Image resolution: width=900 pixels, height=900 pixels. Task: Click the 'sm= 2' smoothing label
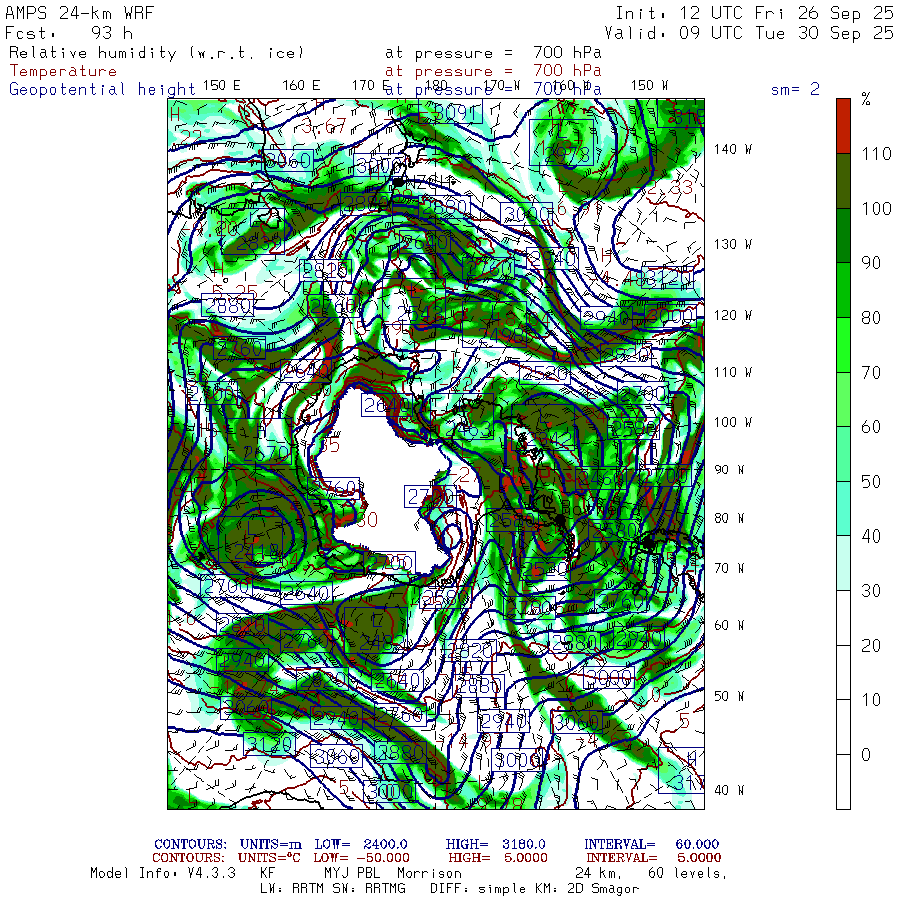(795, 89)
